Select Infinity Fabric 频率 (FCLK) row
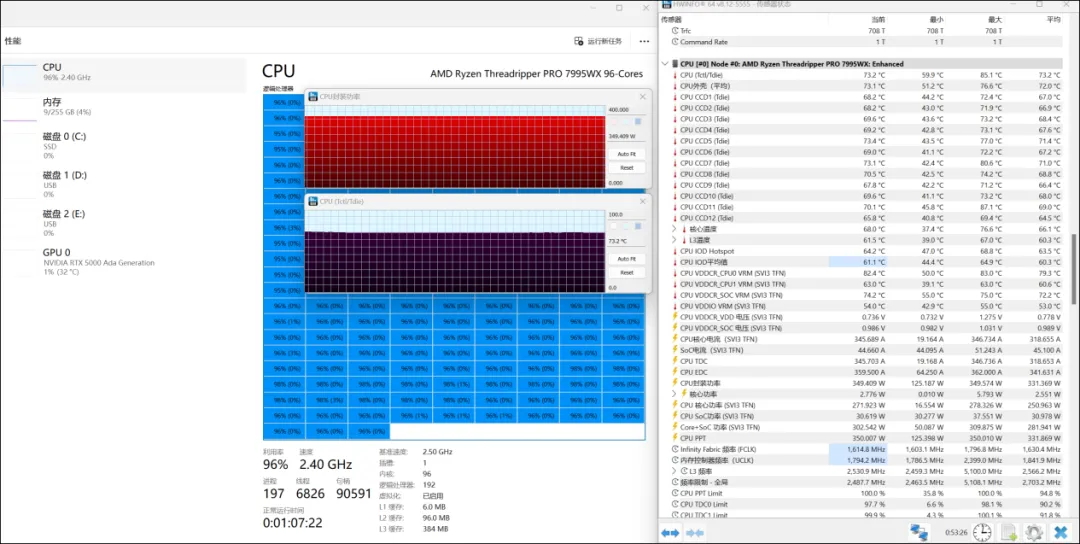Screen dimensions: 1080x544 pyautogui.click(x=863, y=450)
